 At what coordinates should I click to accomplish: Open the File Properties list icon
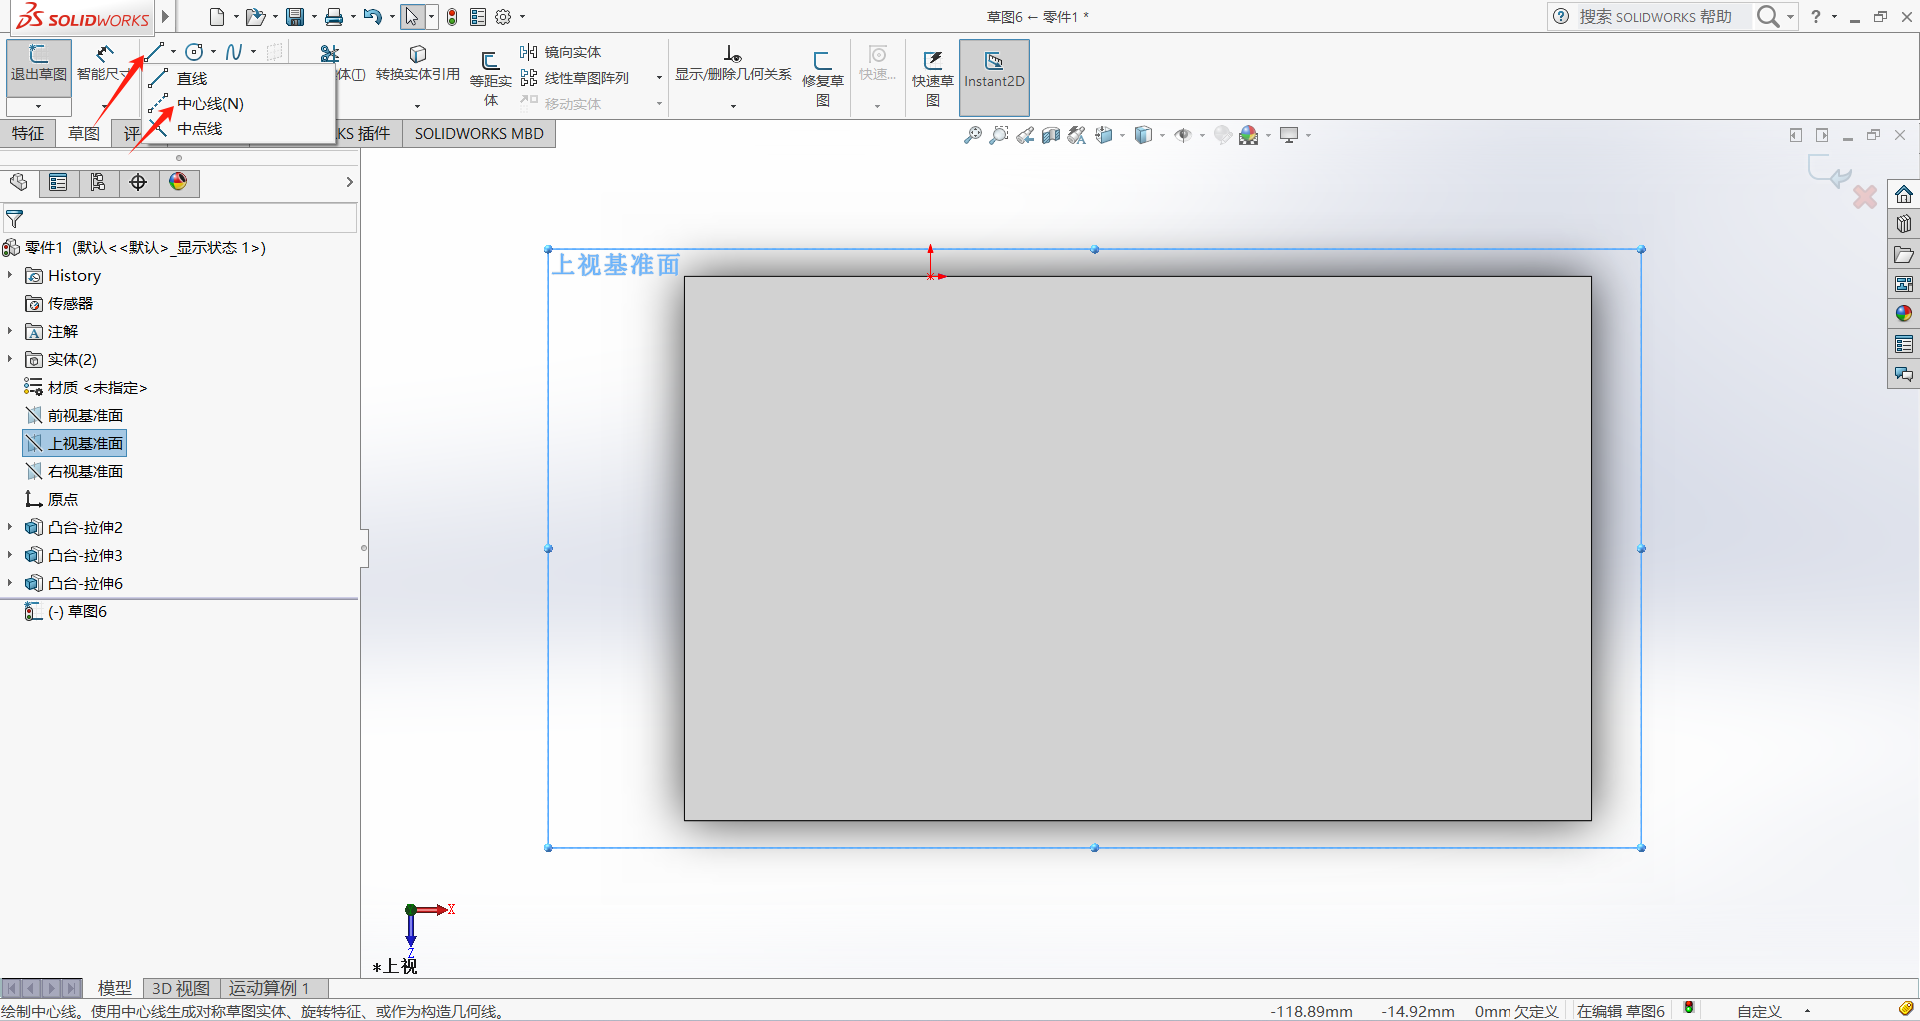478,17
